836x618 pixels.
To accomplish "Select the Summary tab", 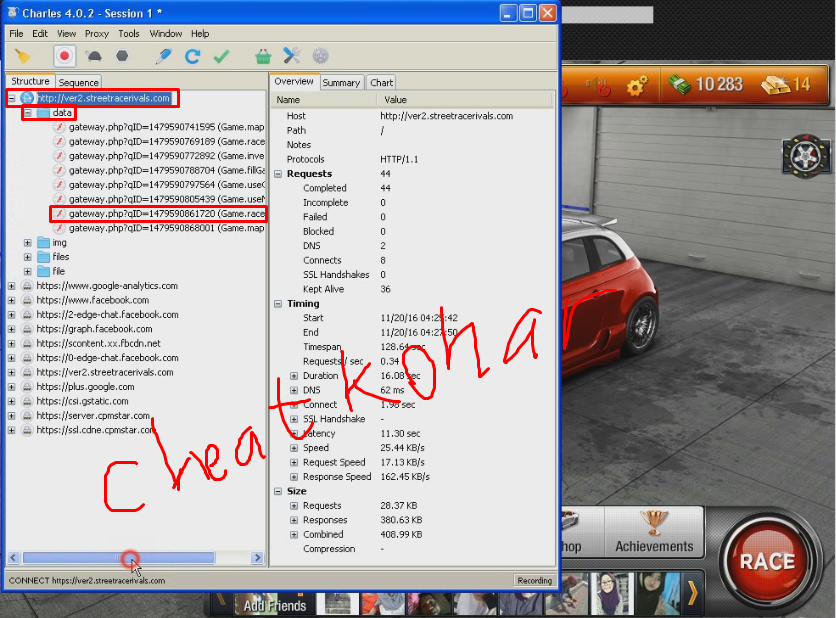I will coord(341,83).
